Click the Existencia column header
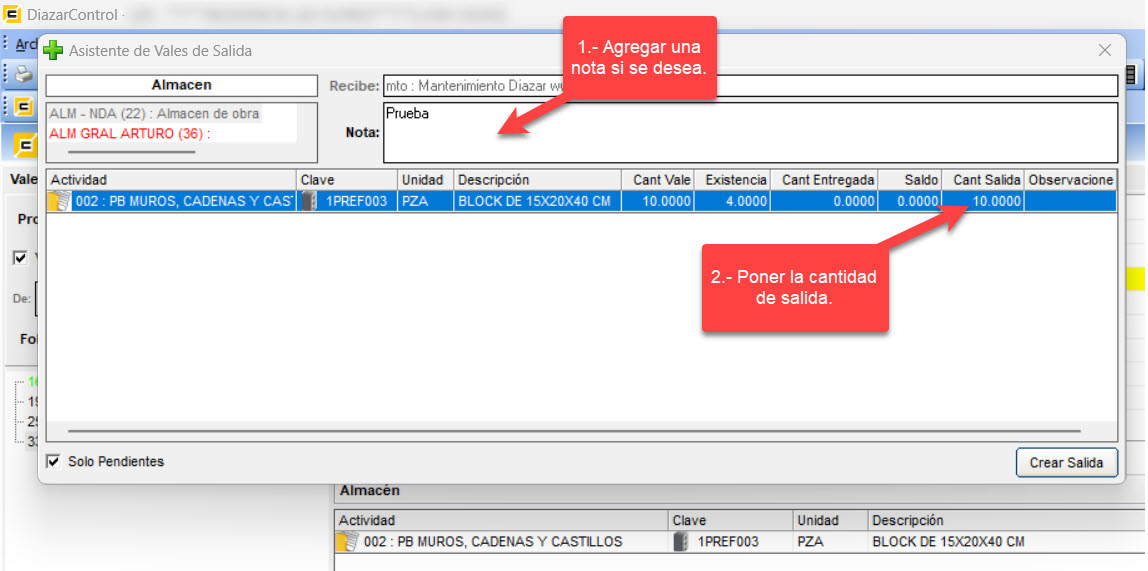The image size is (1148, 571). tap(735, 180)
